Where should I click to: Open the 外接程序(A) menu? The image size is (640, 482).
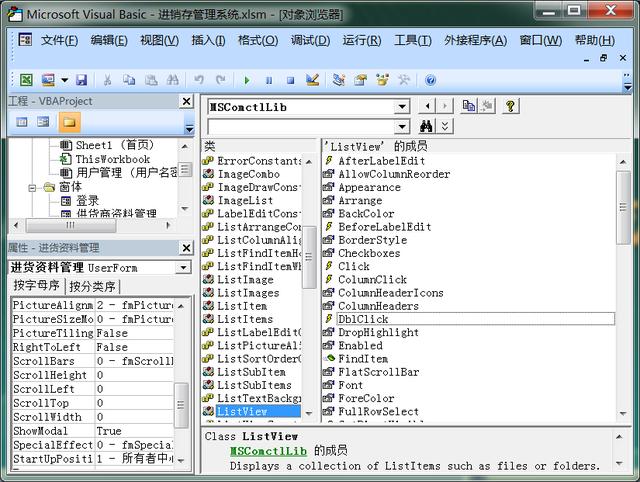pos(476,40)
